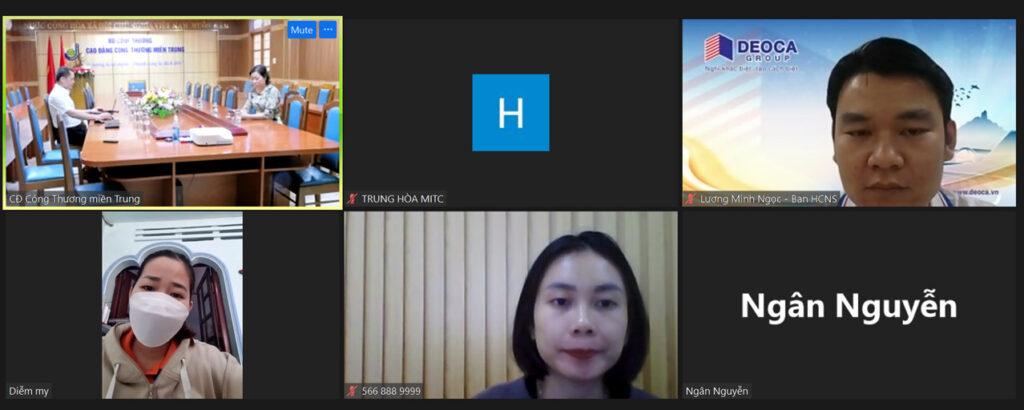The width and height of the screenshot is (1024, 410).
Task: Click the blue H avatar icon
Action: pyautogui.click(x=510, y=112)
